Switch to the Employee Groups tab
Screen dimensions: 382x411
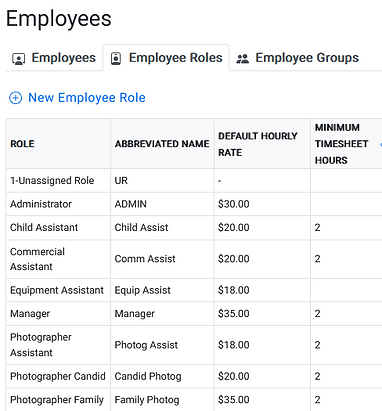(x=297, y=58)
